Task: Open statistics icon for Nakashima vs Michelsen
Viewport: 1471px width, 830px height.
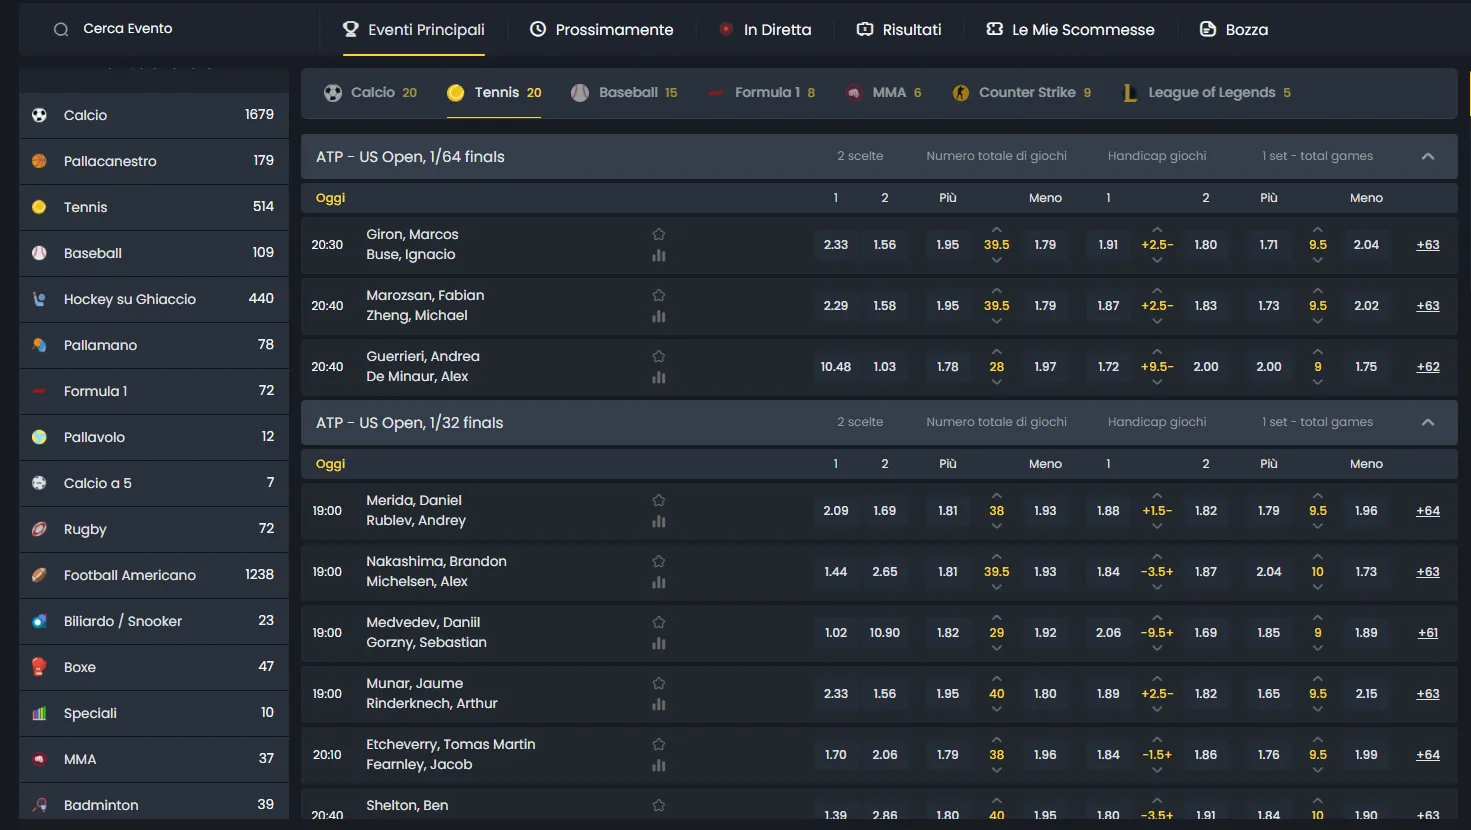Action: (x=658, y=583)
